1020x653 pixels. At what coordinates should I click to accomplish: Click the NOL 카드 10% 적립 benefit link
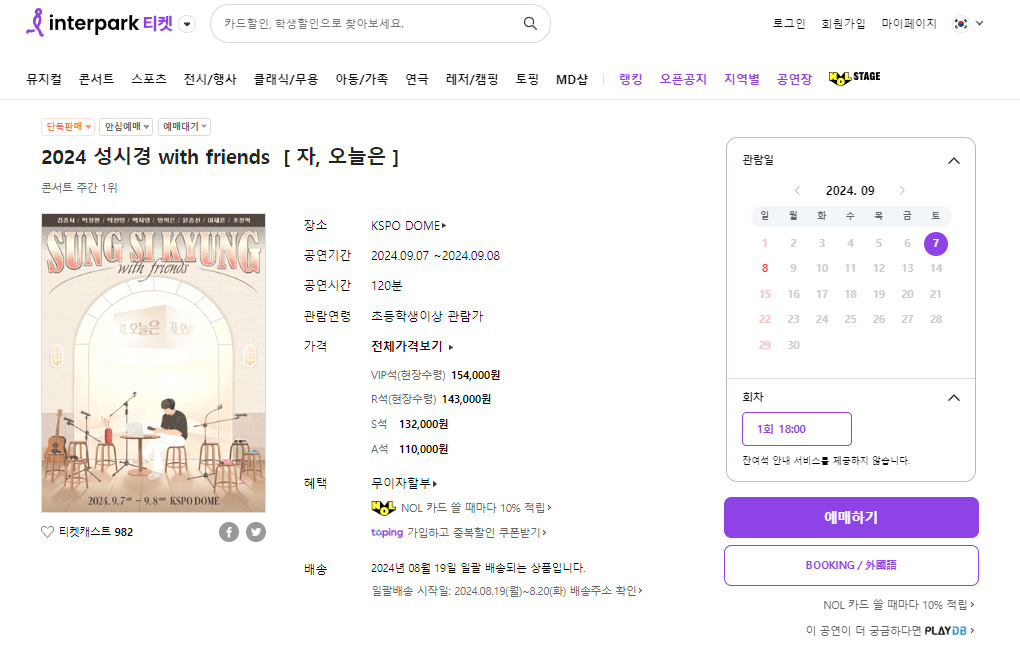461,508
